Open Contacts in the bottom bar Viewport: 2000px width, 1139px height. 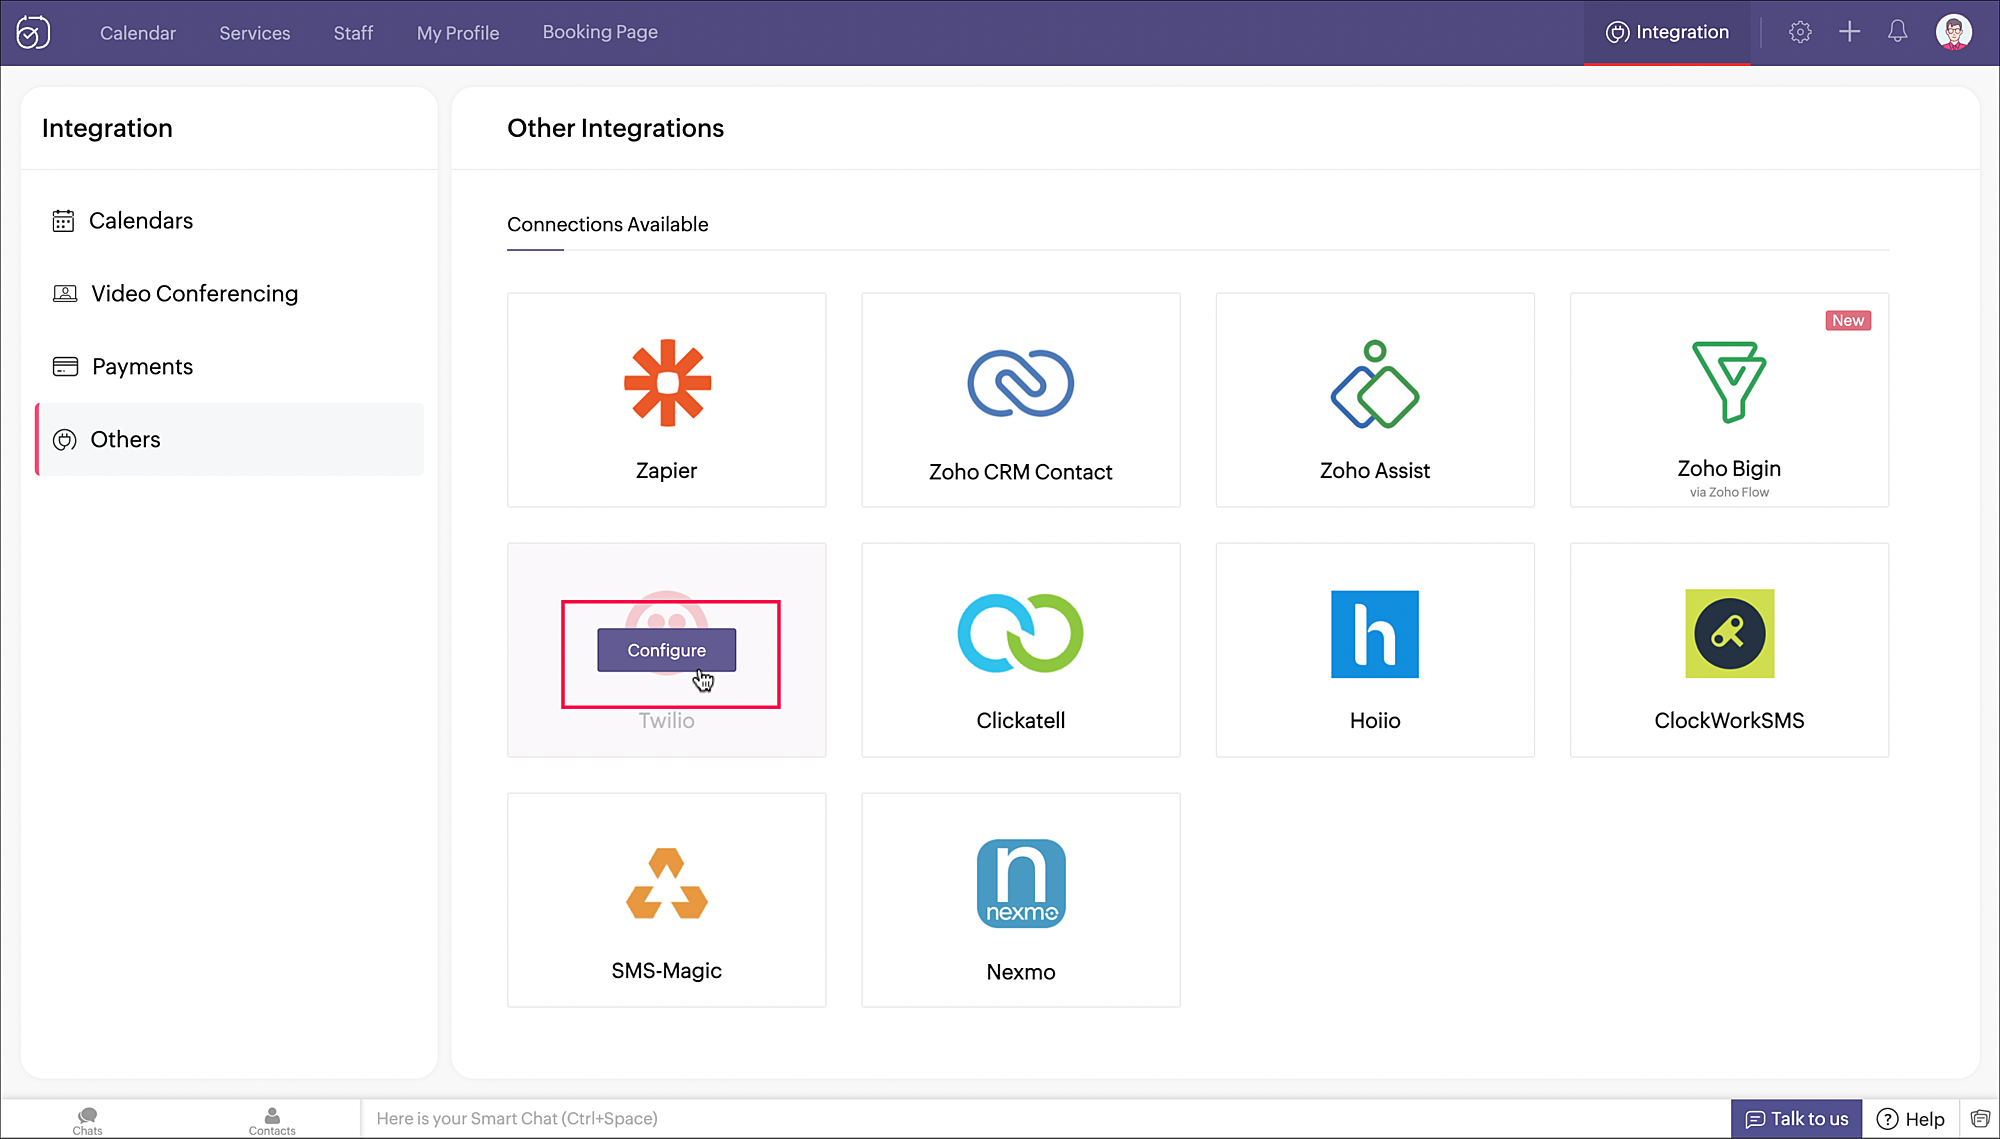coord(272,1121)
